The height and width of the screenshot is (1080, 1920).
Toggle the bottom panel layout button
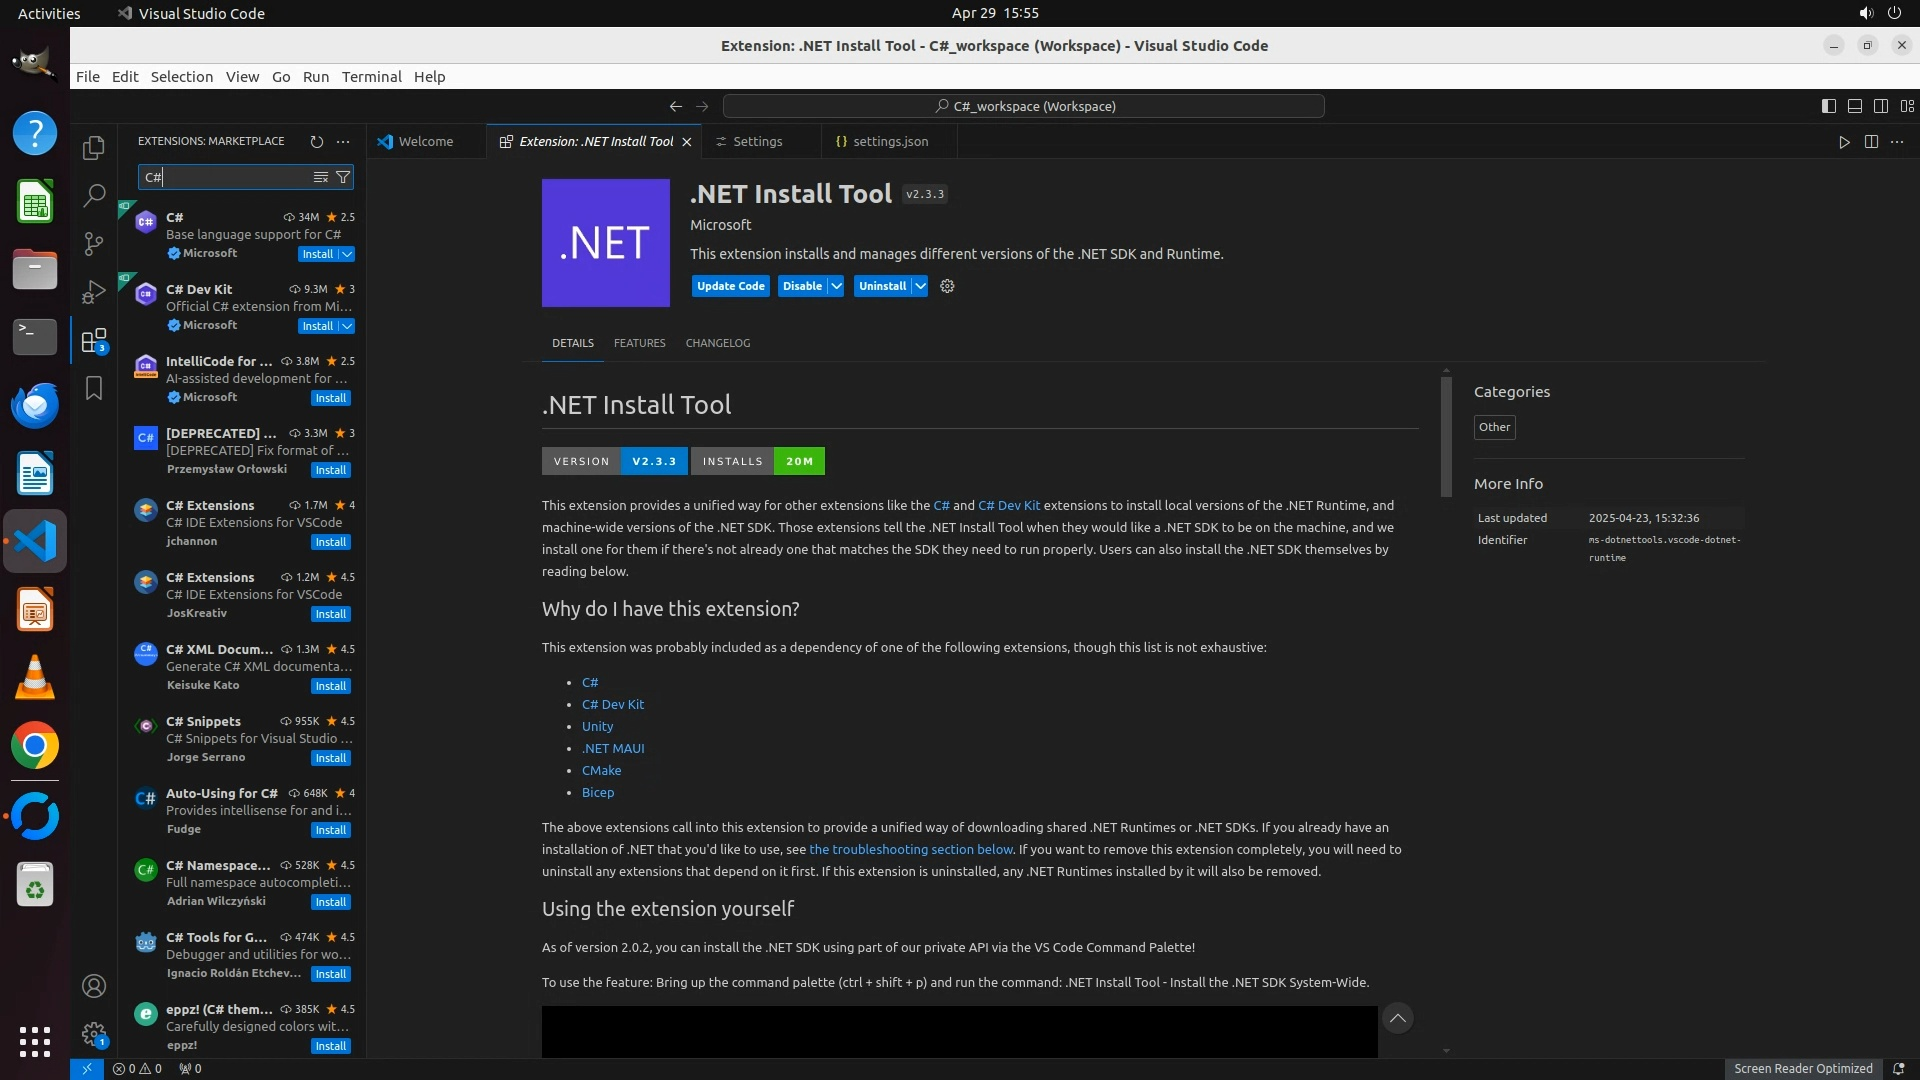(x=1854, y=106)
